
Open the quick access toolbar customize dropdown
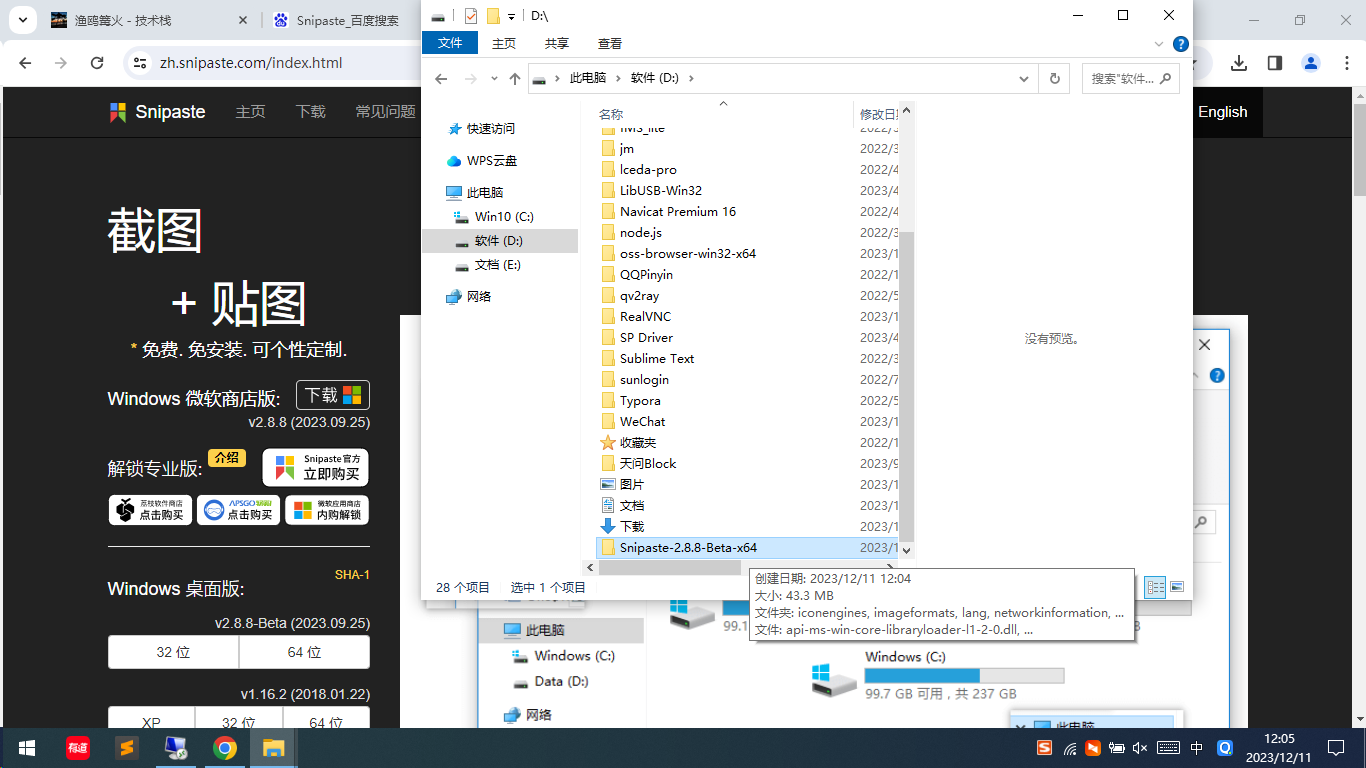tap(511, 16)
